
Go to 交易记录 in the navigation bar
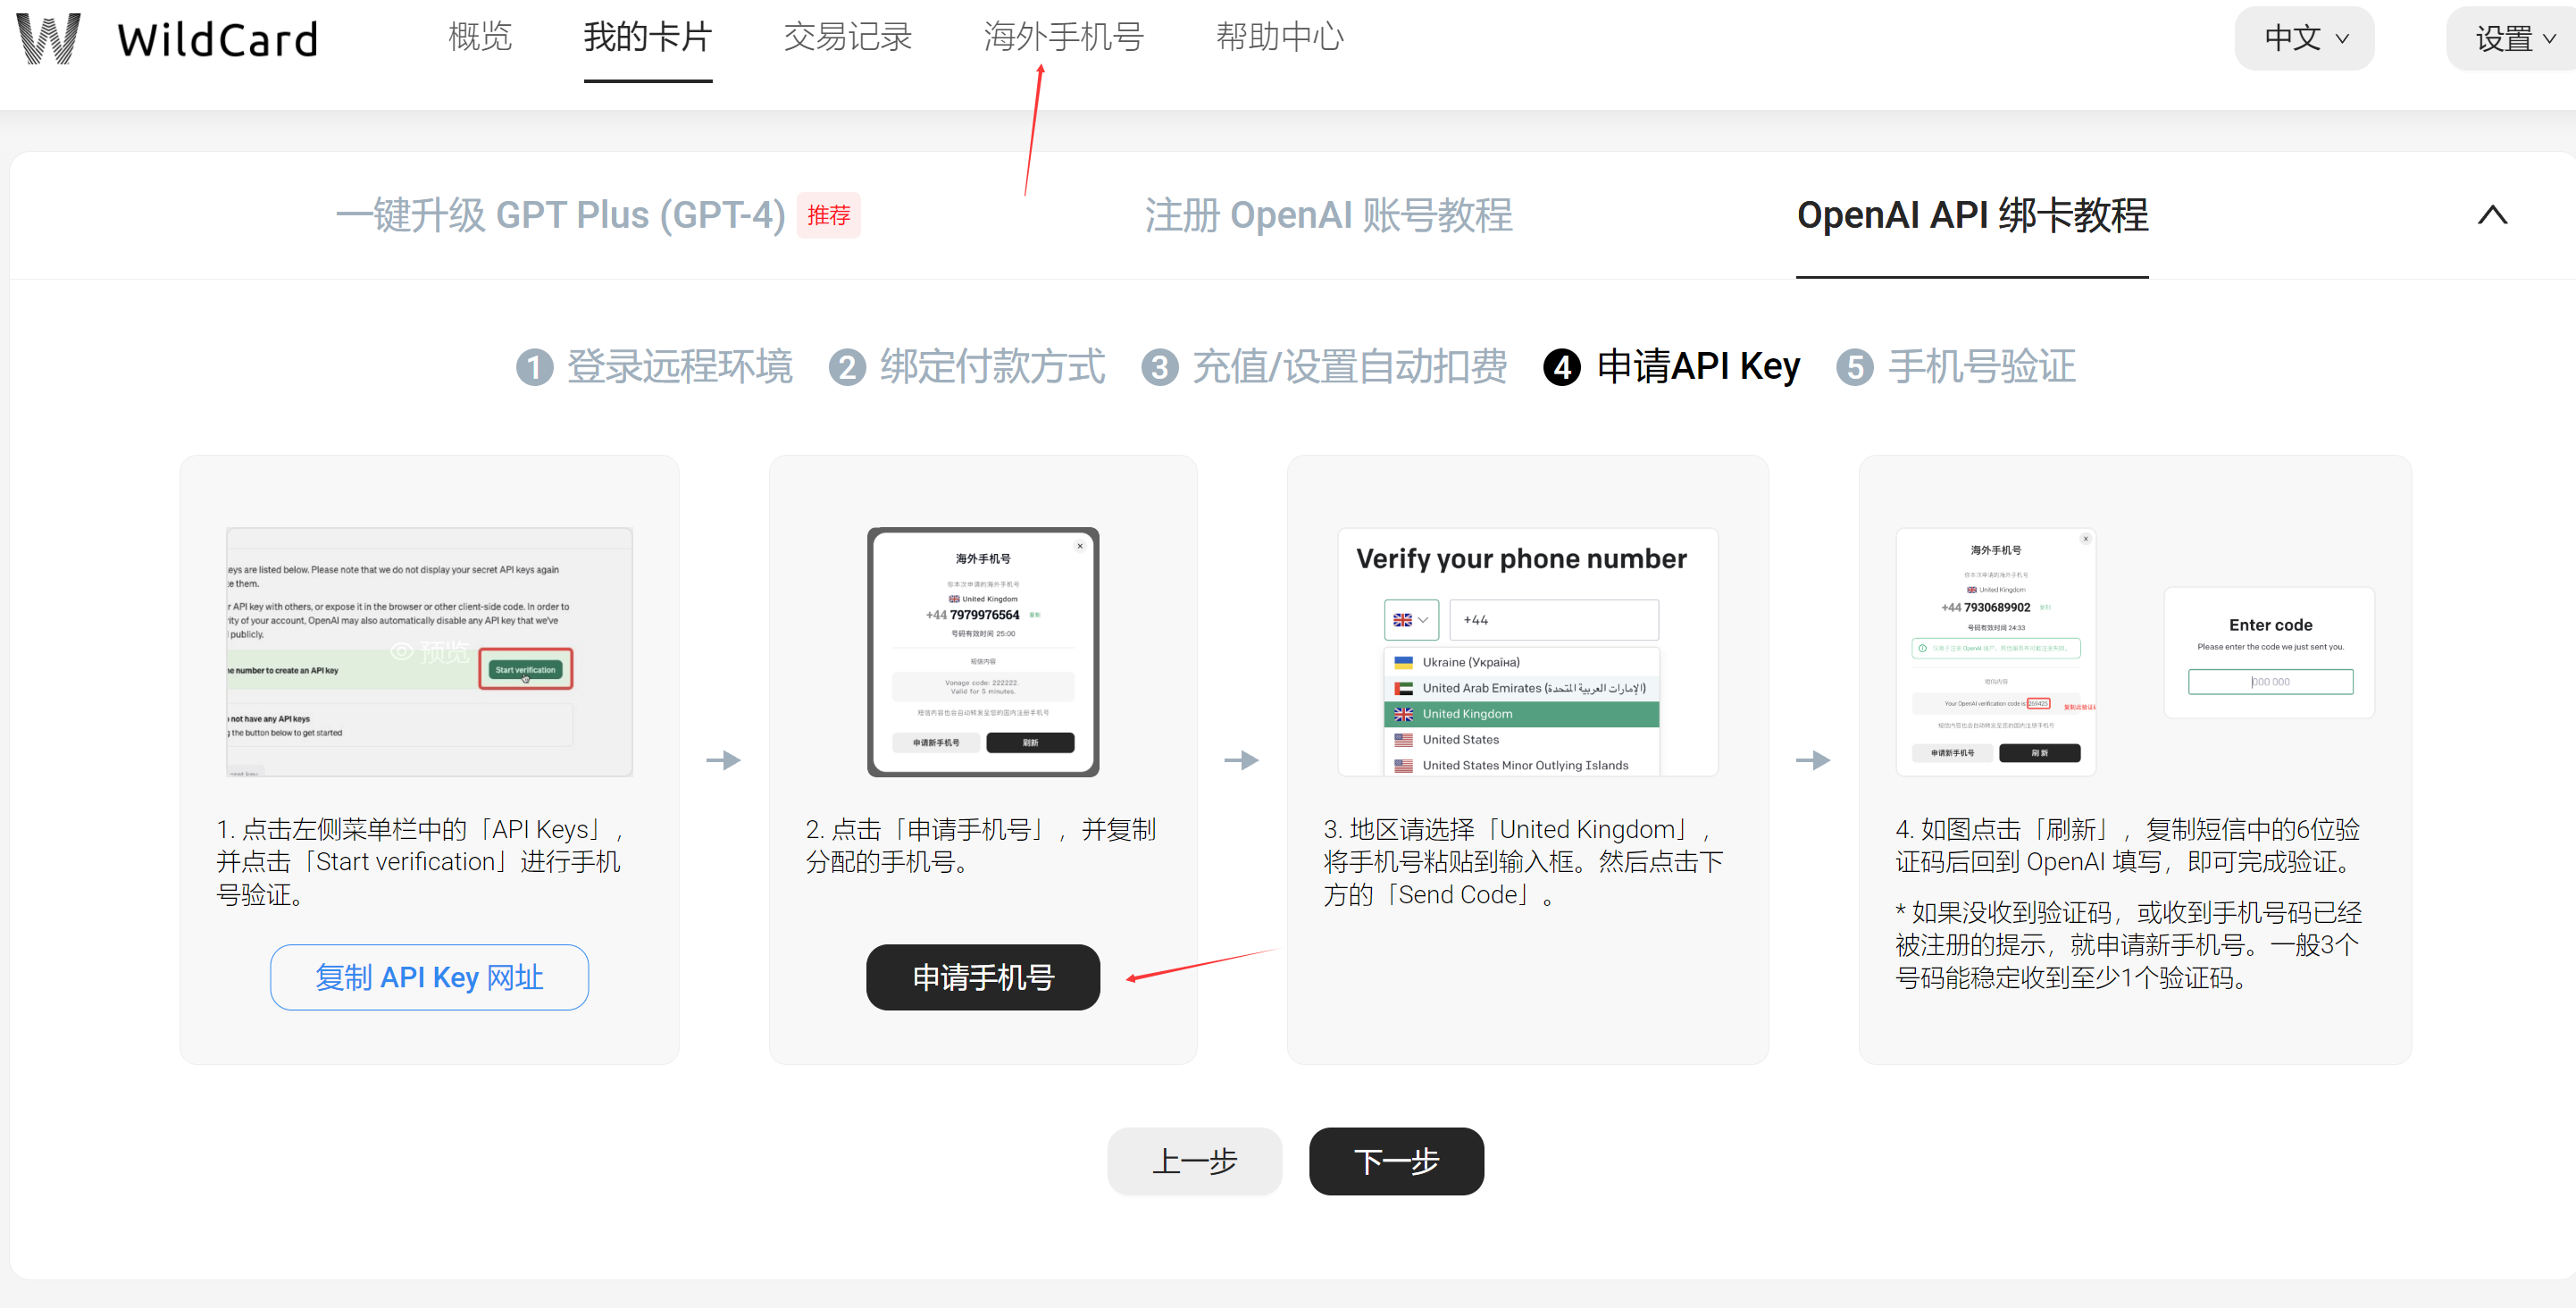848,37
